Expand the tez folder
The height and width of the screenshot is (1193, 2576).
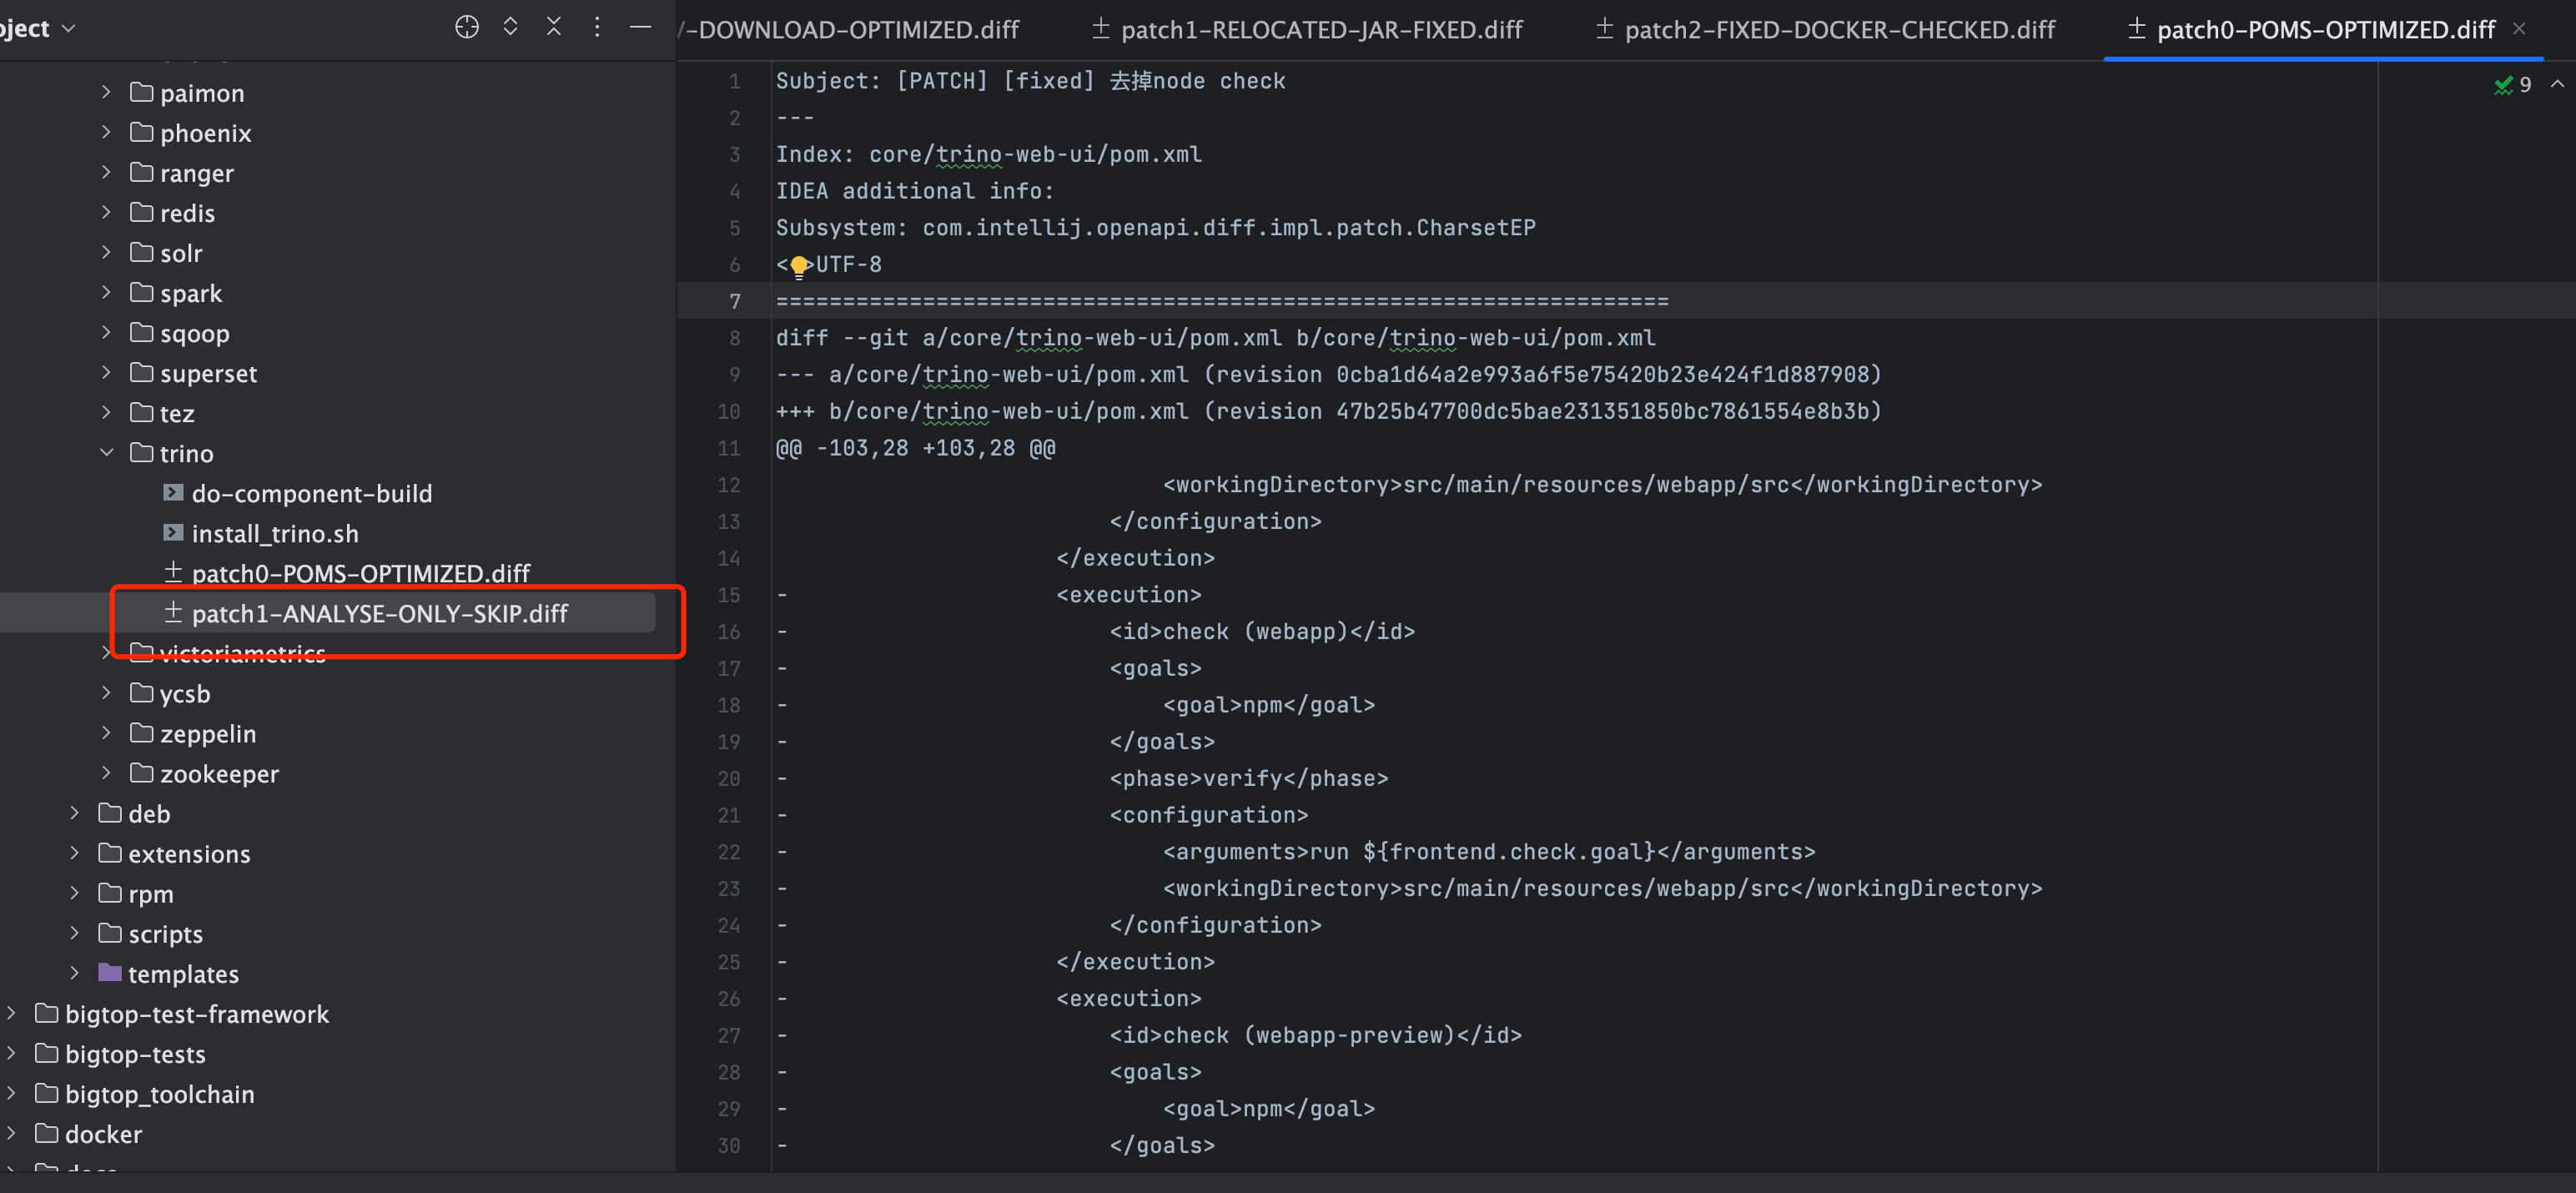[x=106, y=412]
